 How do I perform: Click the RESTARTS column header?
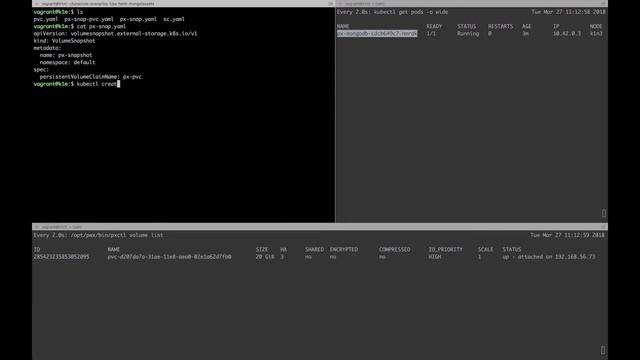pos(500,26)
